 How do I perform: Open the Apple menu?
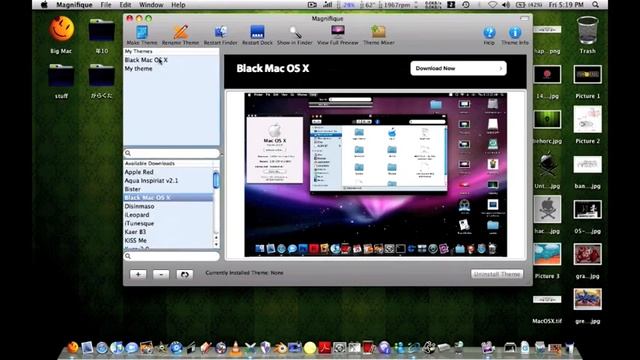click(44, 5)
